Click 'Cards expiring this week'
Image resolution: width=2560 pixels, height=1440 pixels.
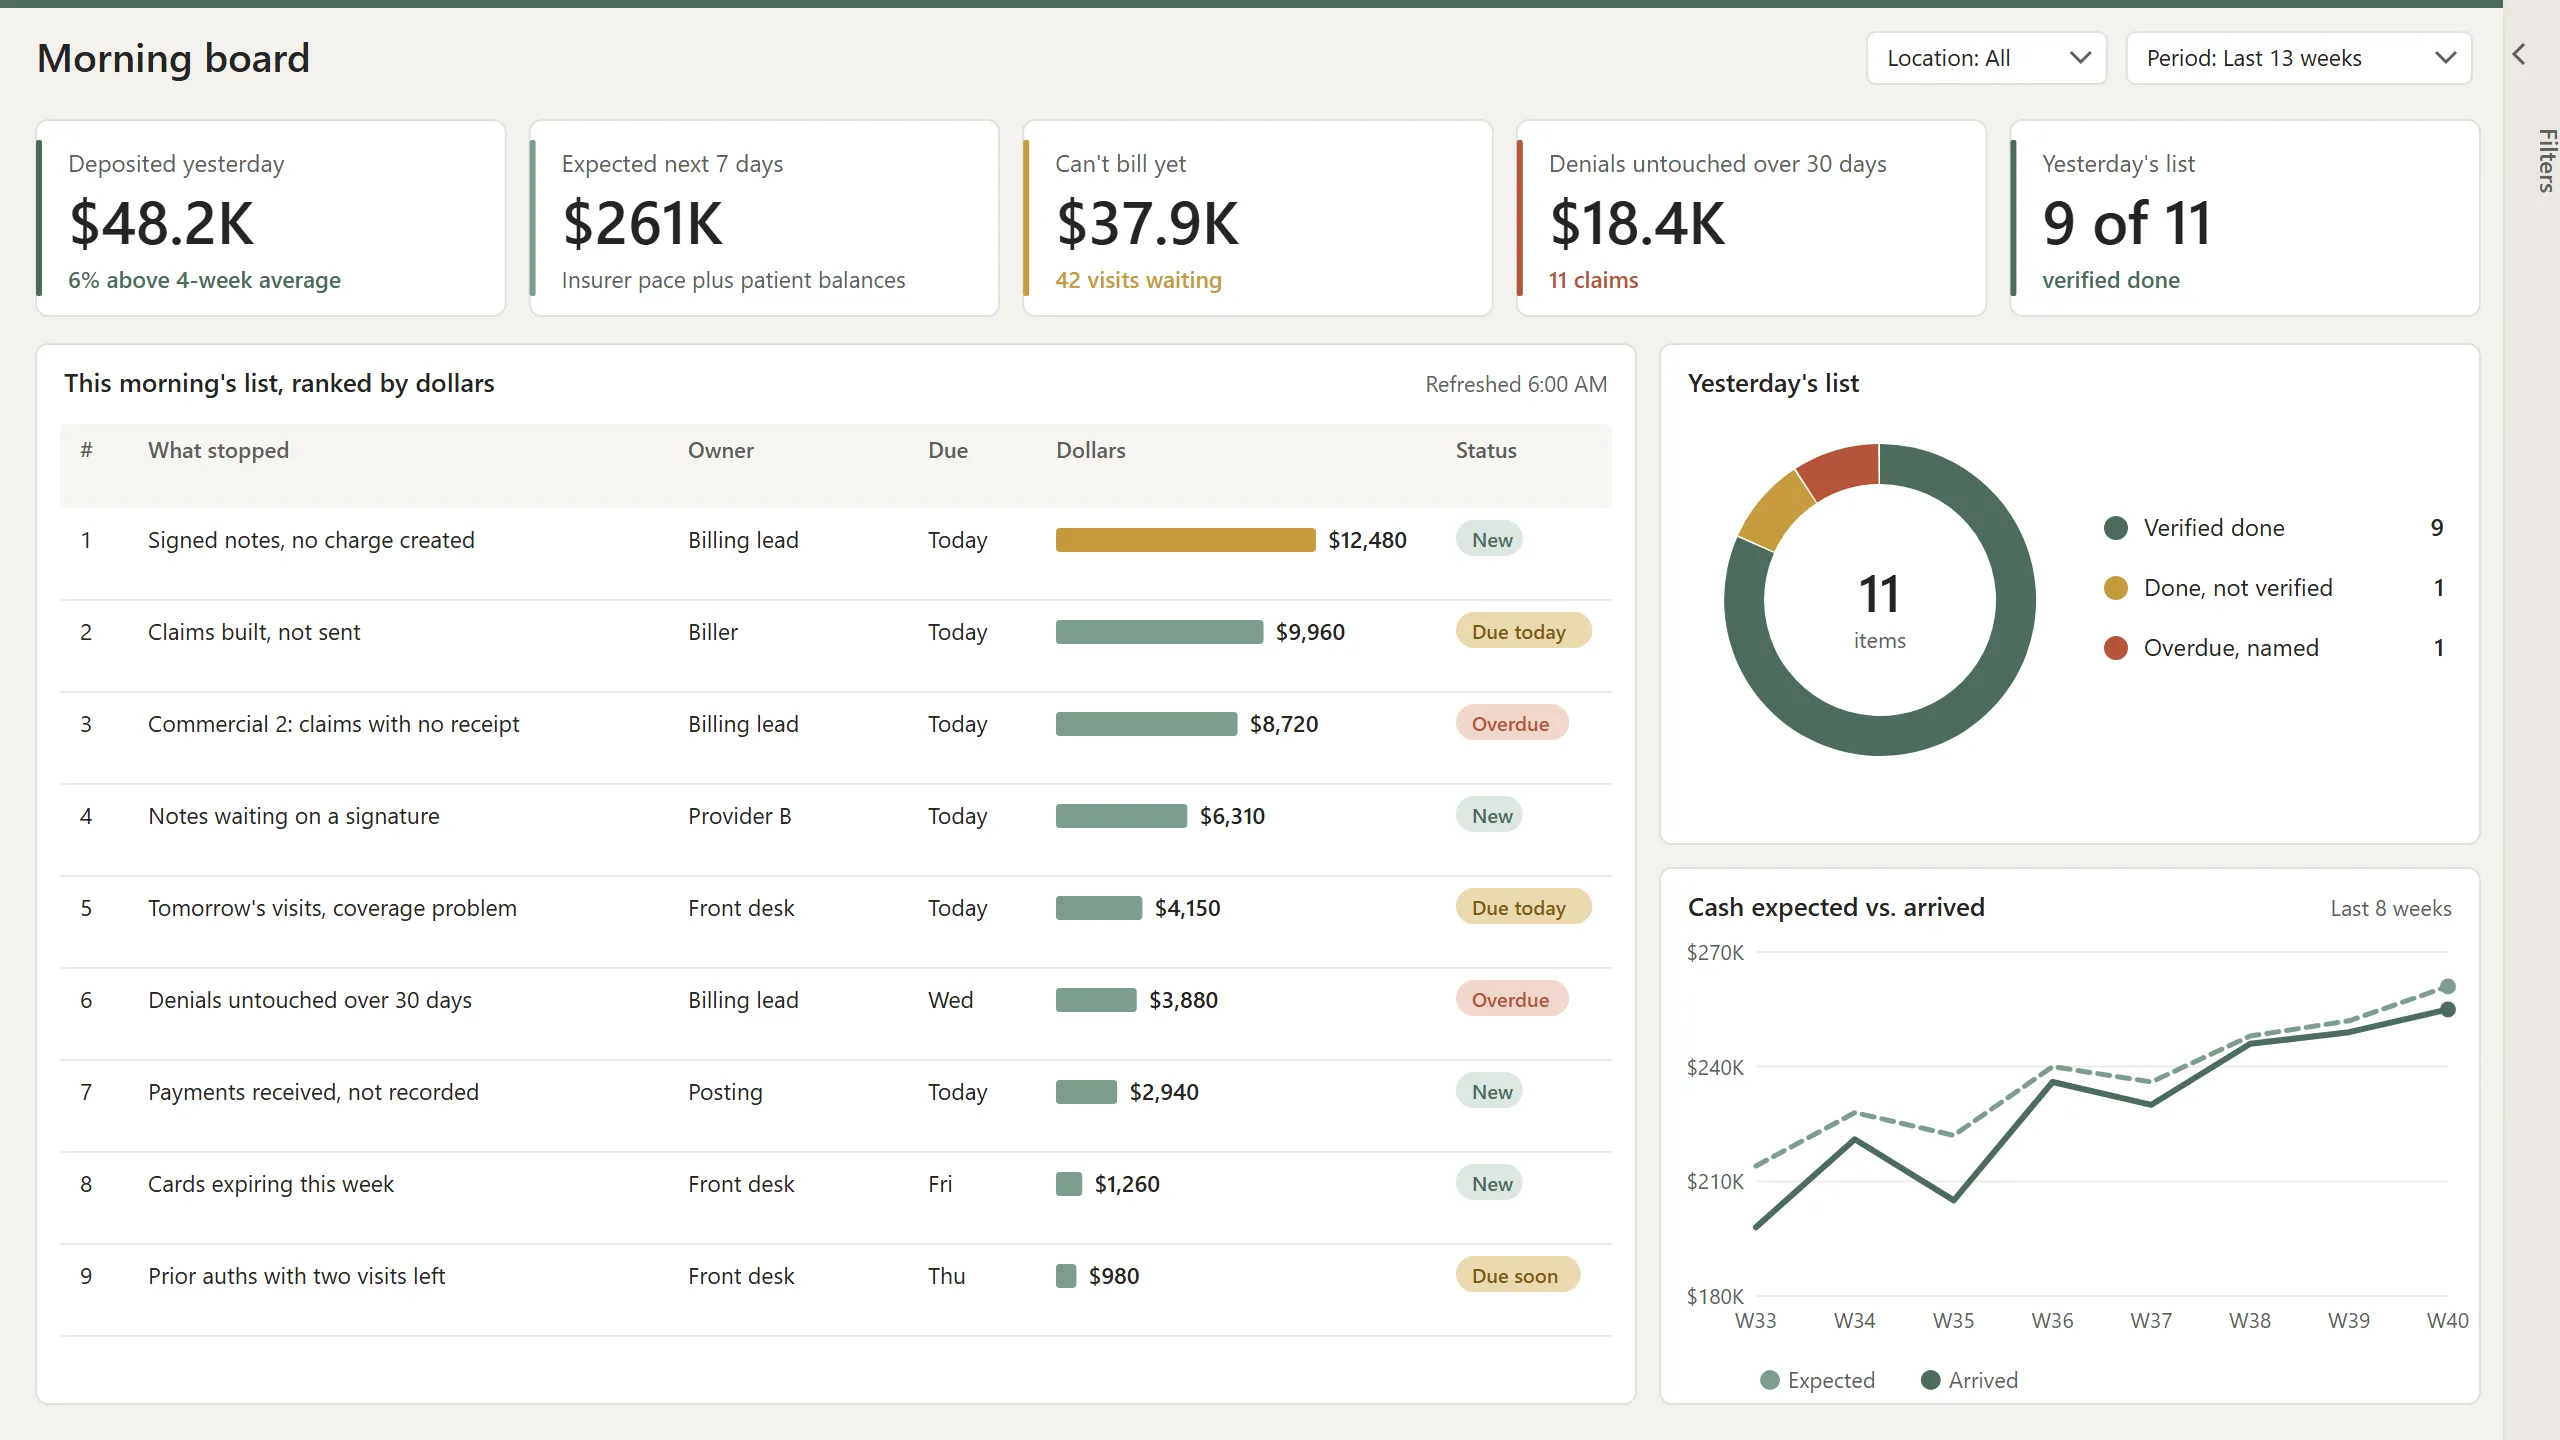pyautogui.click(x=271, y=1184)
